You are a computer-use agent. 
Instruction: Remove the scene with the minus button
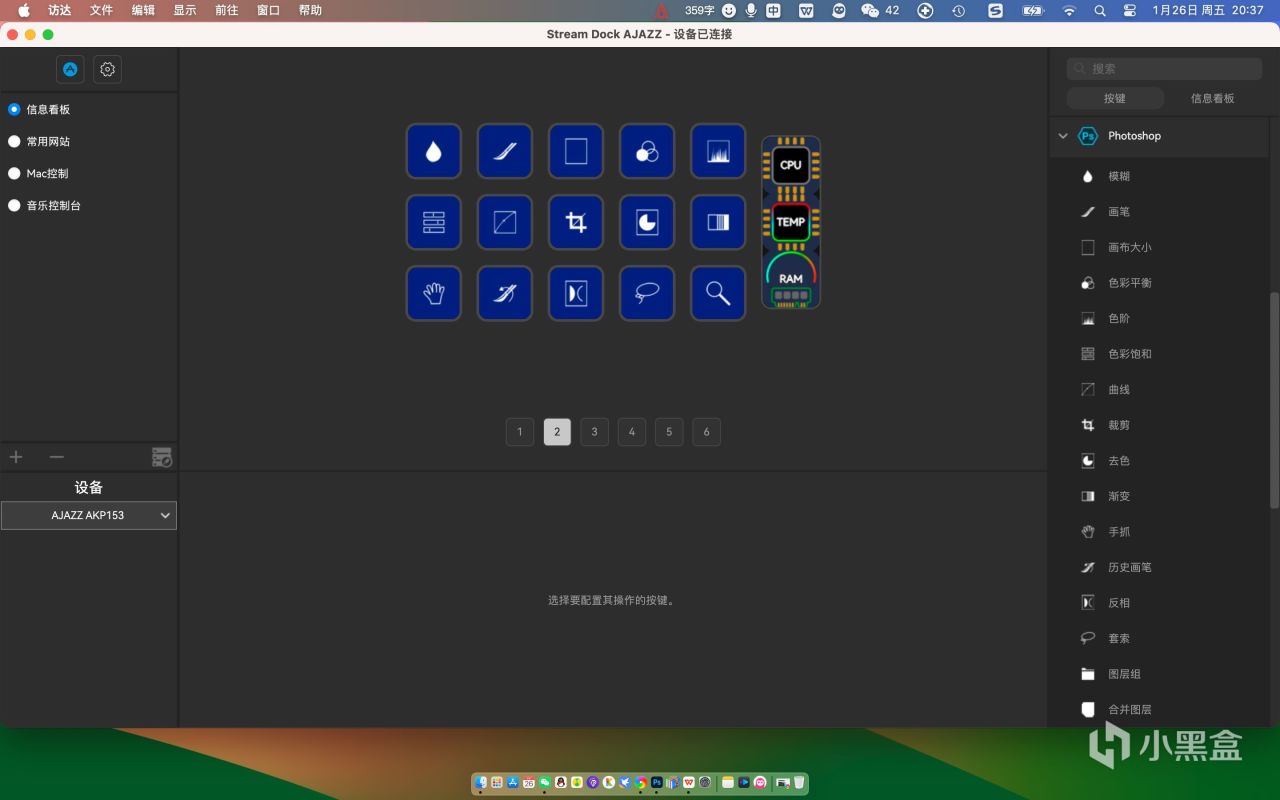coord(57,457)
